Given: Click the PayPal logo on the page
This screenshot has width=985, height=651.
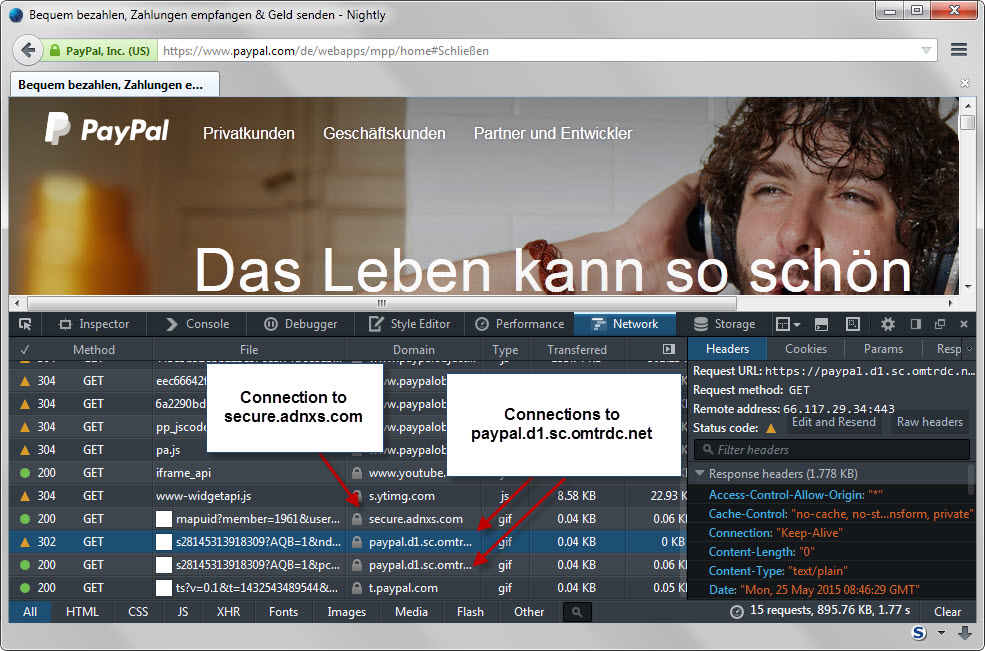Looking at the screenshot, I should tap(107, 129).
